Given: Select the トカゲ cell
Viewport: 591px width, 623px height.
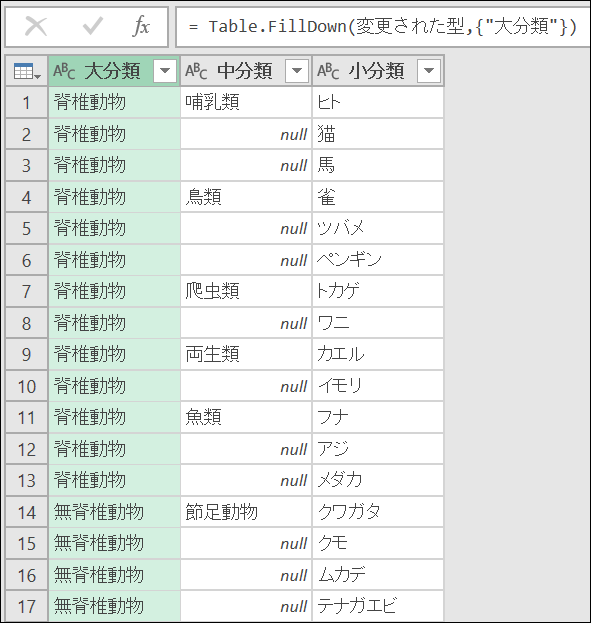Looking at the screenshot, I should (378, 291).
